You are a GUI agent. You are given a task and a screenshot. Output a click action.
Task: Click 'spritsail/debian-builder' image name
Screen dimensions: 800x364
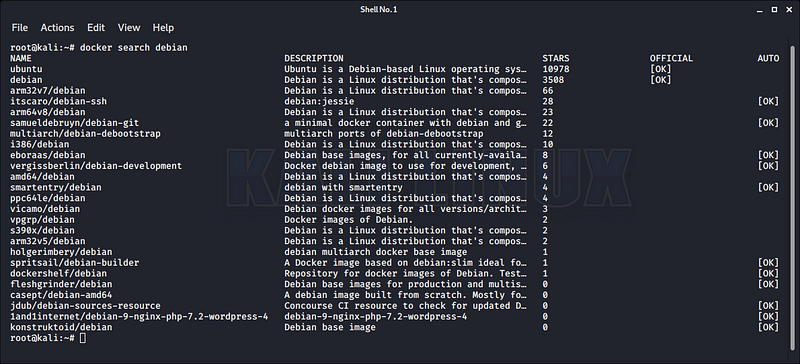(x=74, y=262)
